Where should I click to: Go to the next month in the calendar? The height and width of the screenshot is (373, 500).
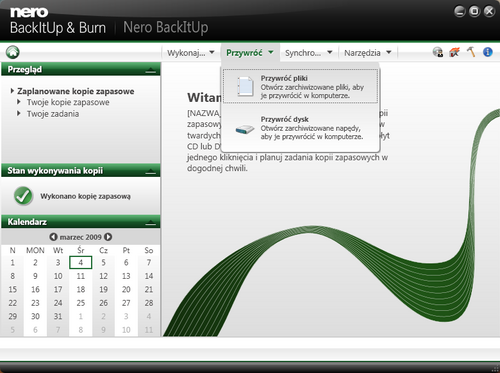click(x=108, y=237)
